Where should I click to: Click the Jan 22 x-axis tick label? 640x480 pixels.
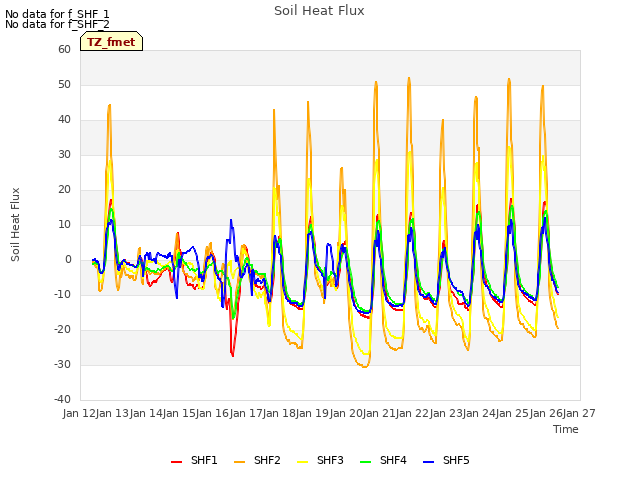pyautogui.click(x=413, y=413)
